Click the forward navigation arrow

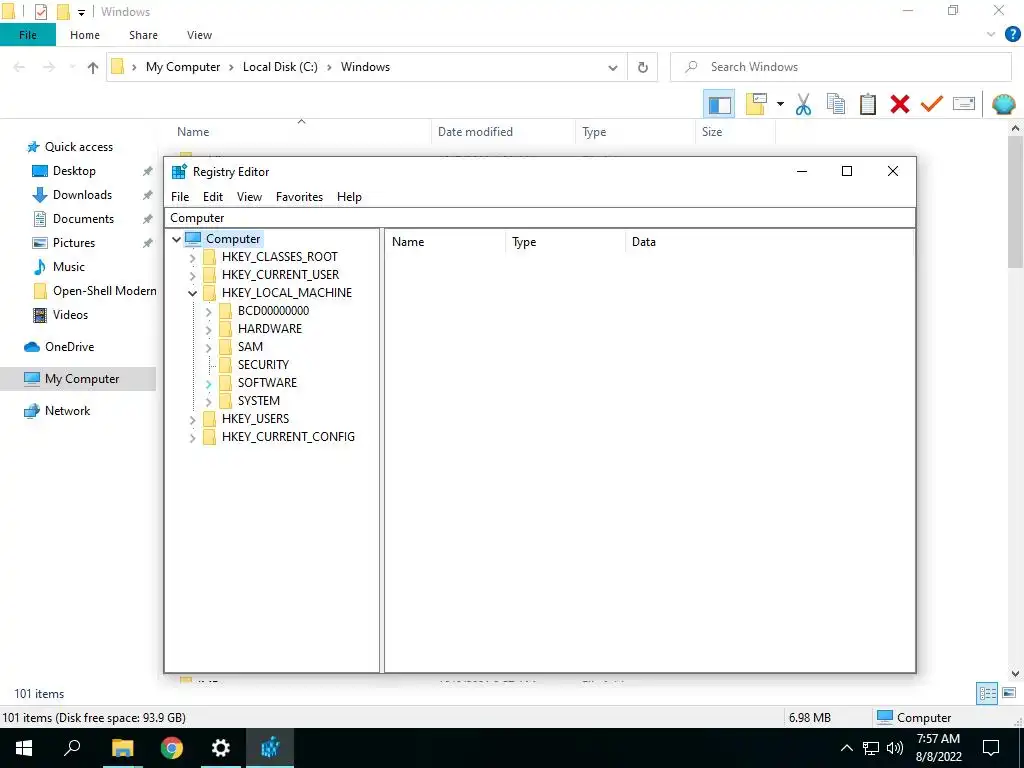(x=49, y=67)
